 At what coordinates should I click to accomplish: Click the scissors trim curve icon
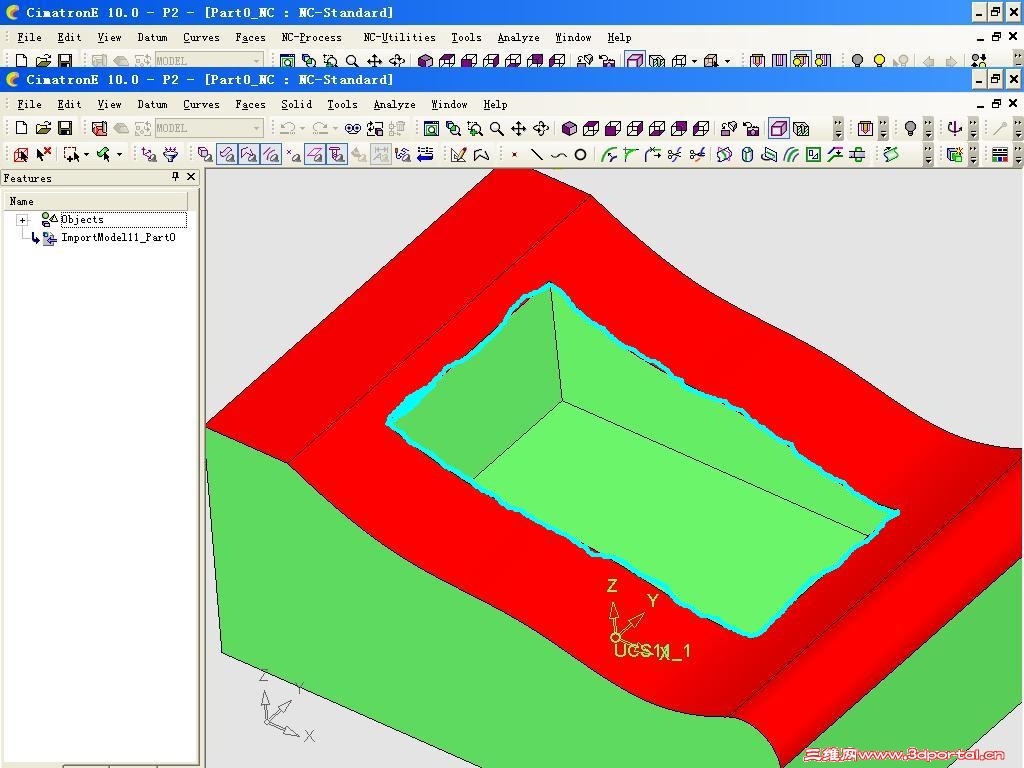tap(675, 155)
